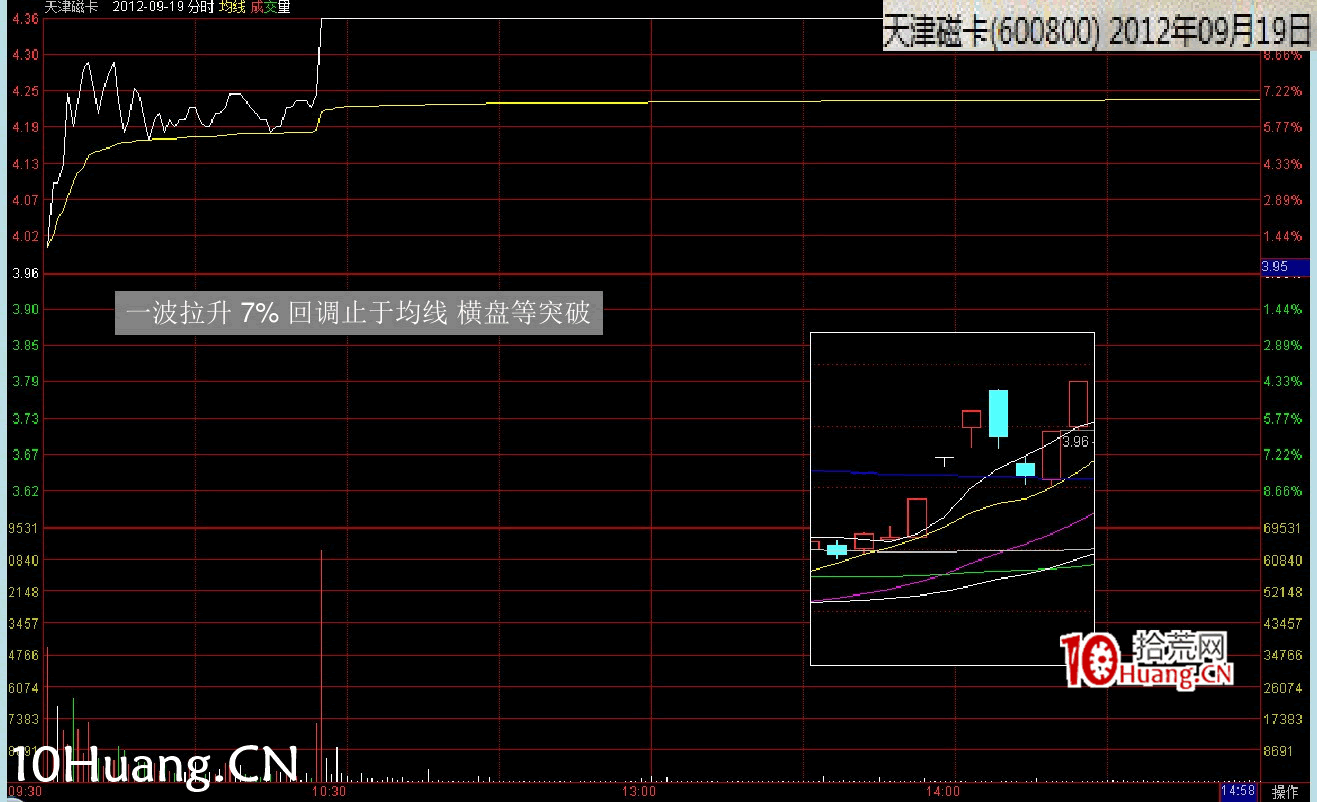Click the 4.25 price axis label
This screenshot has width=1317, height=802.
point(26,91)
